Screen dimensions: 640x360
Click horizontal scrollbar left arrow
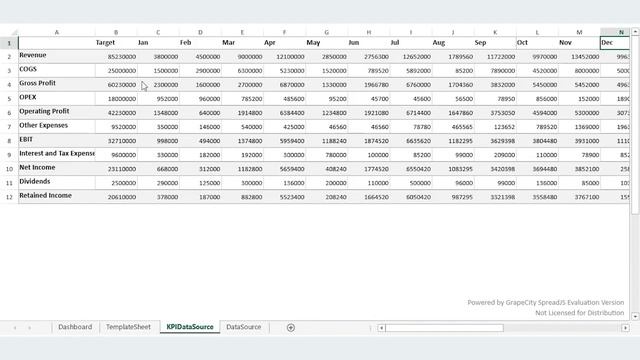(x=381, y=328)
